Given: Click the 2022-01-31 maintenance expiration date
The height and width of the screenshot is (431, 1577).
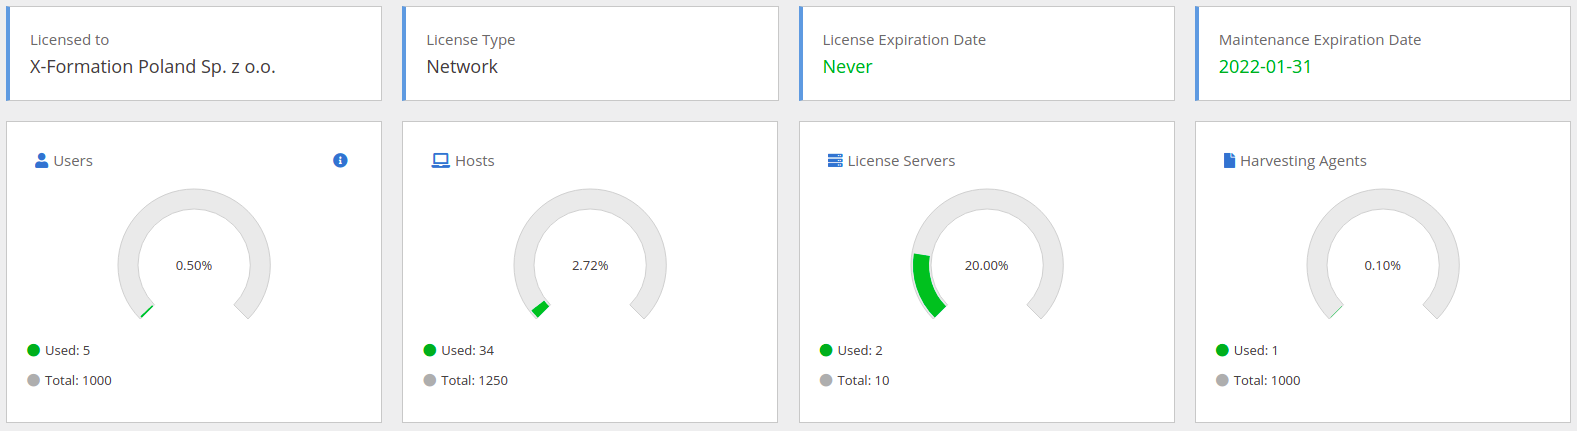Looking at the screenshot, I should (x=1265, y=67).
